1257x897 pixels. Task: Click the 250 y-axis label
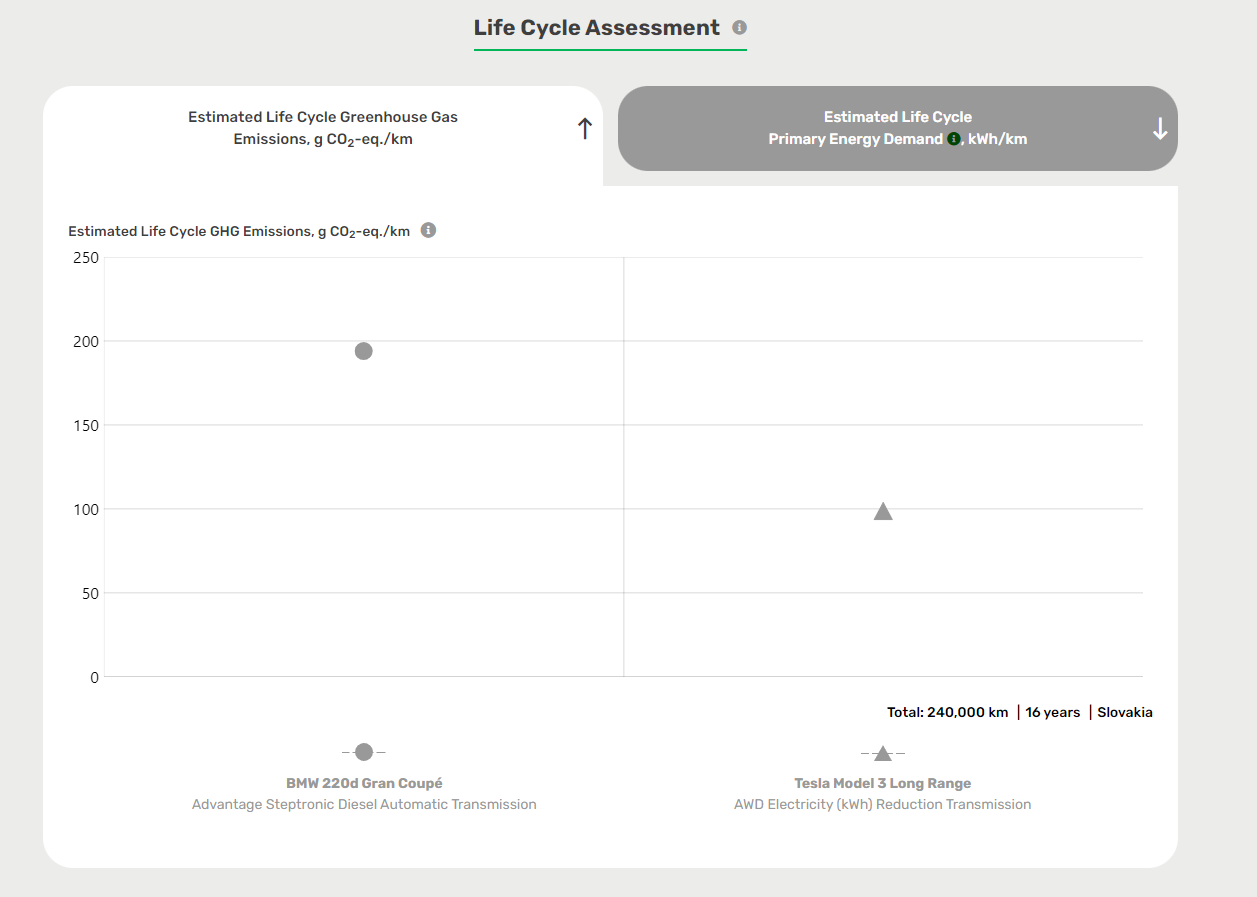coord(87,258)
